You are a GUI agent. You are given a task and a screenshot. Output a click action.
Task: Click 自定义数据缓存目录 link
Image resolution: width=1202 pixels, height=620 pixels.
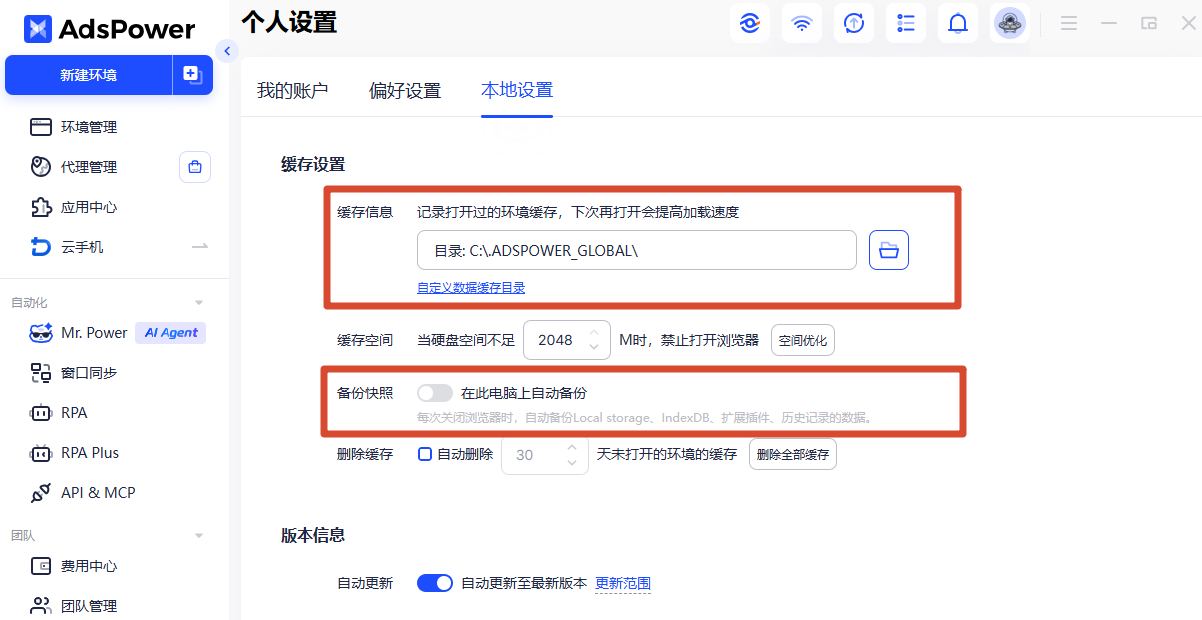[471, 287]
